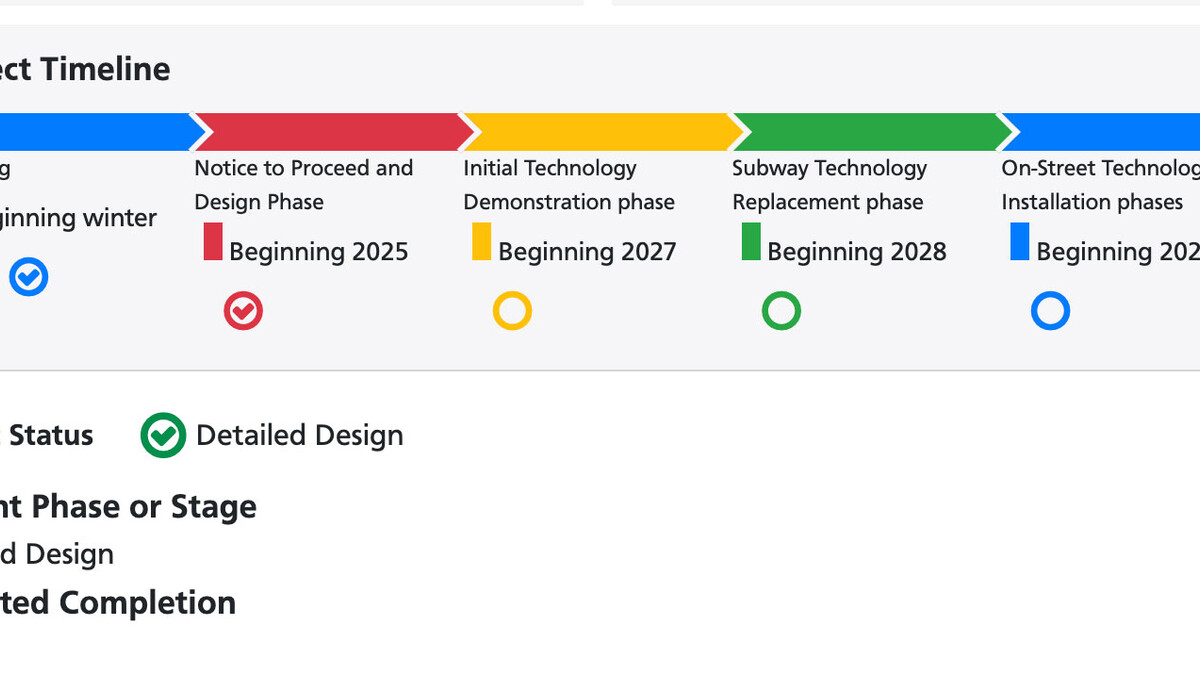Click On-Street Technology Installation phases label
1200x675 pixels.
(1100, 185)
